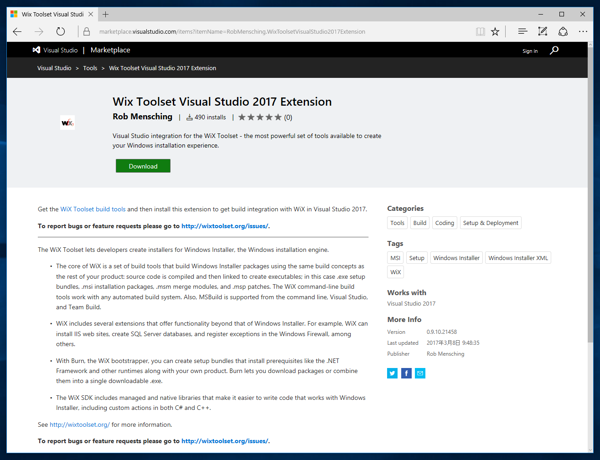Click the star rating row
Screen dimensions: 600x460
(x=260, y=117)
